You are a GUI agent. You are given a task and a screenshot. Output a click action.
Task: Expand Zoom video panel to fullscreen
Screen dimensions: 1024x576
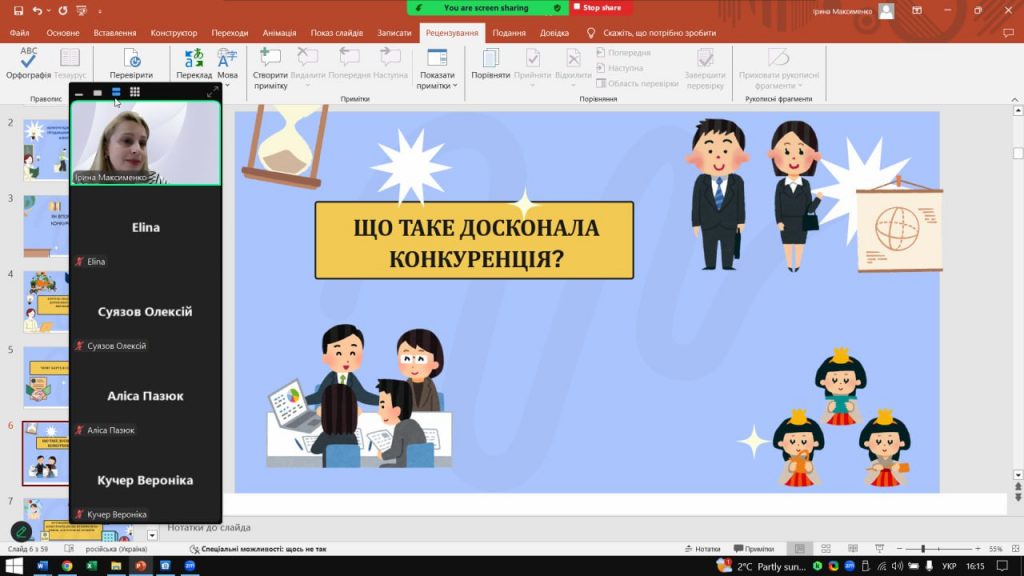click(212, 92)
